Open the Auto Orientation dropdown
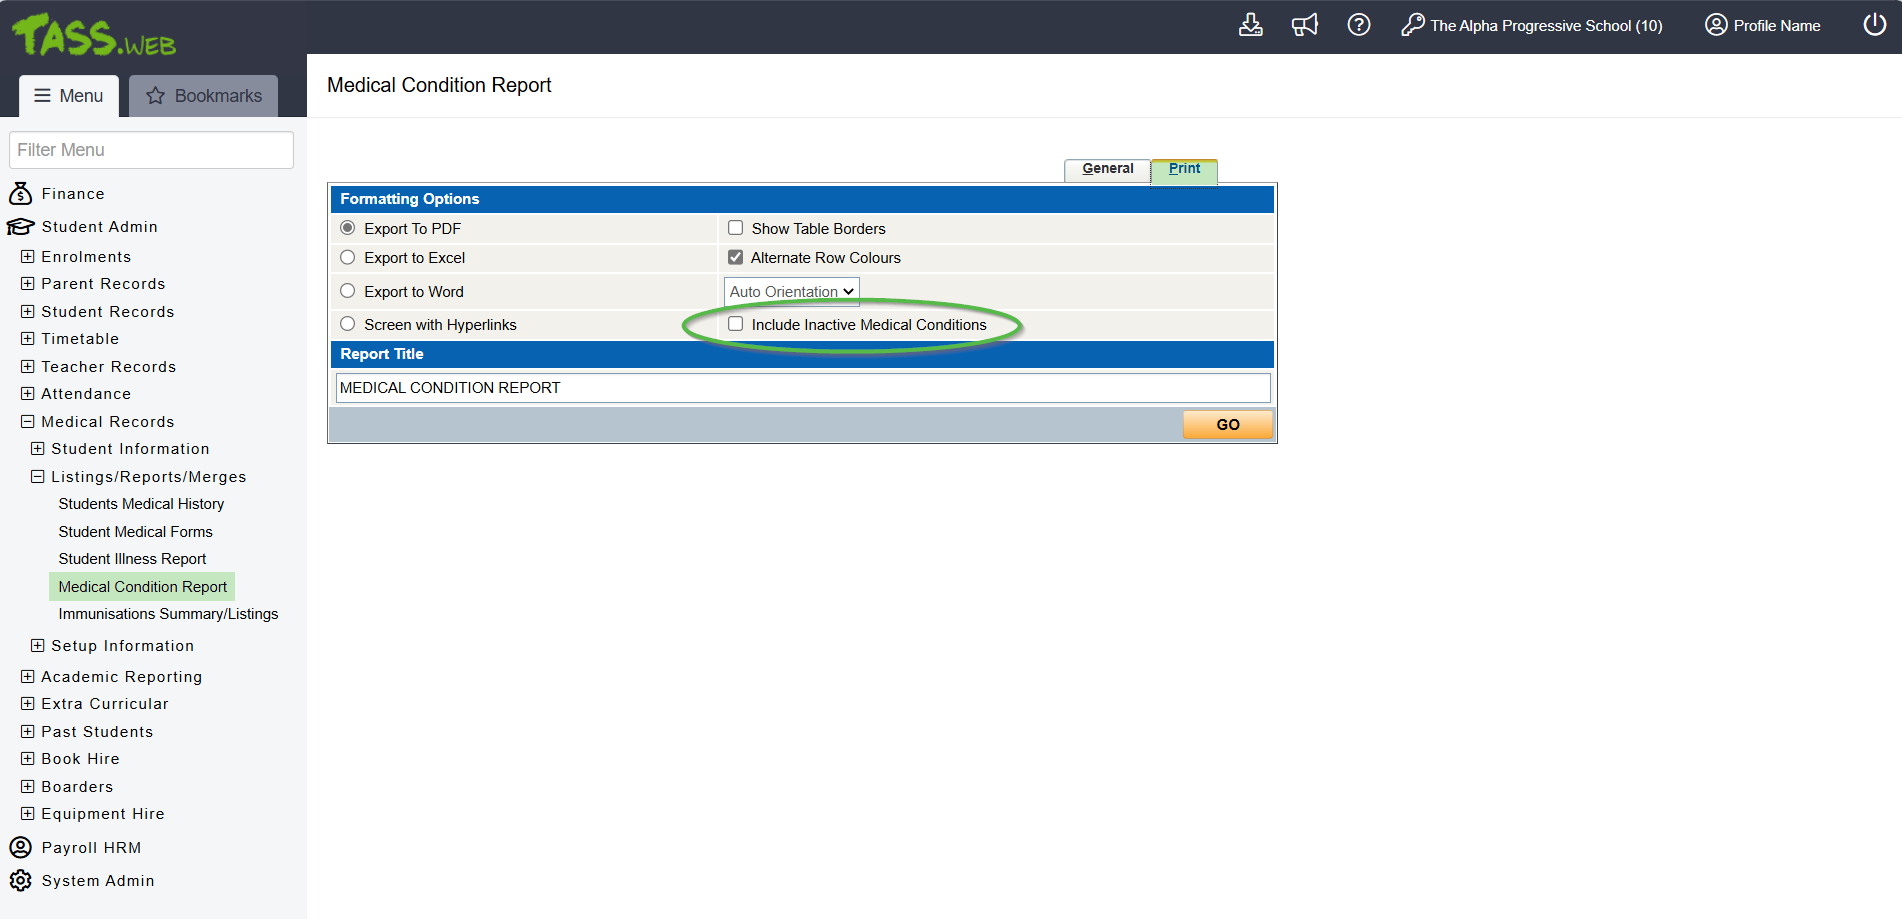The image size is (1902, 919). click(791, 292)
